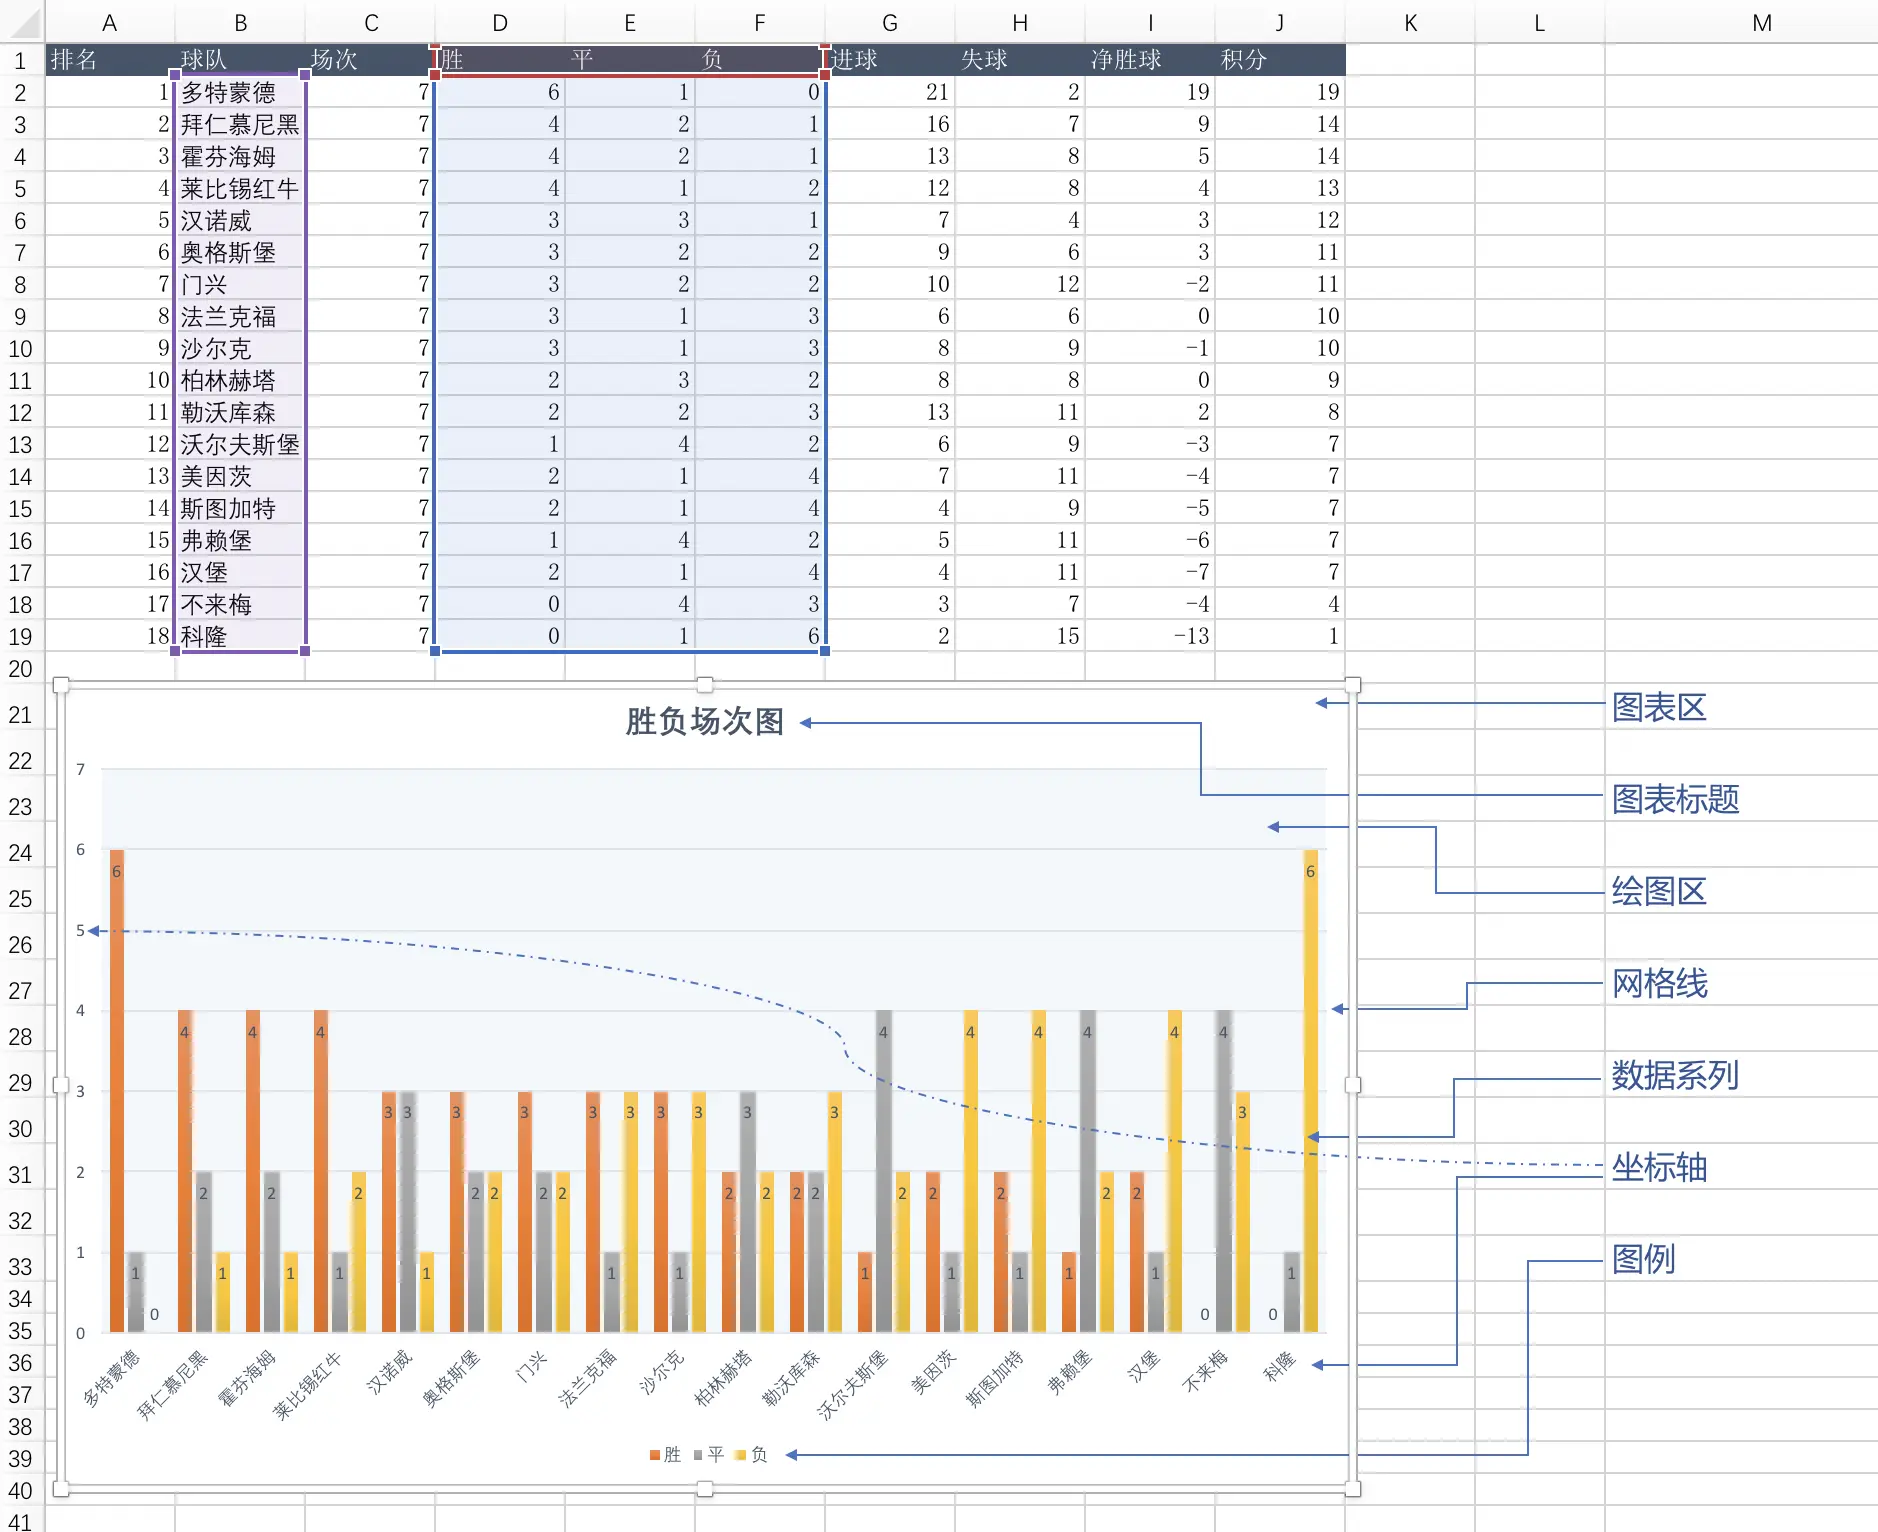Select 科隆 失球 cell showing 15

1020,636
